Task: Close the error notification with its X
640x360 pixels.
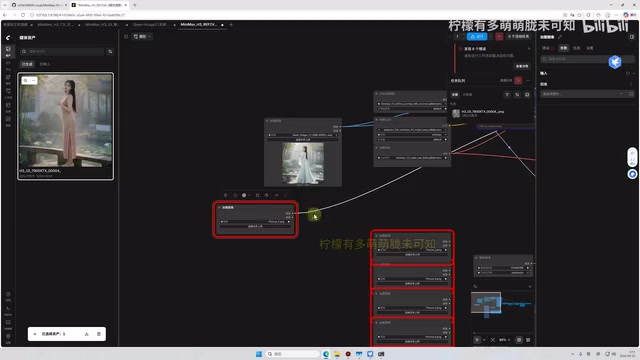Action: click(529, 49)
